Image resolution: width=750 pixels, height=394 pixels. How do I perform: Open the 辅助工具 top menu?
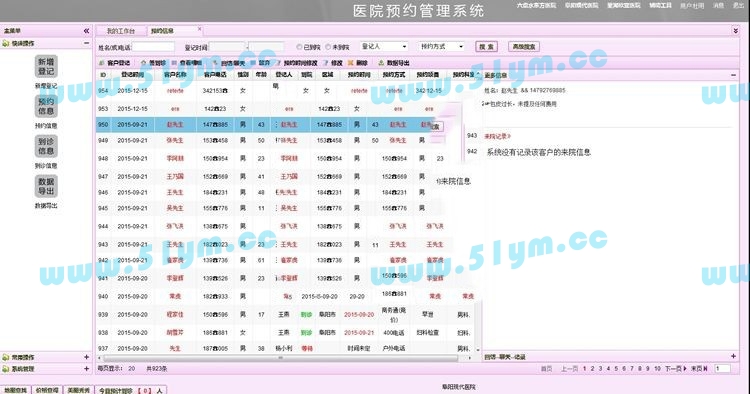point(661,6)
